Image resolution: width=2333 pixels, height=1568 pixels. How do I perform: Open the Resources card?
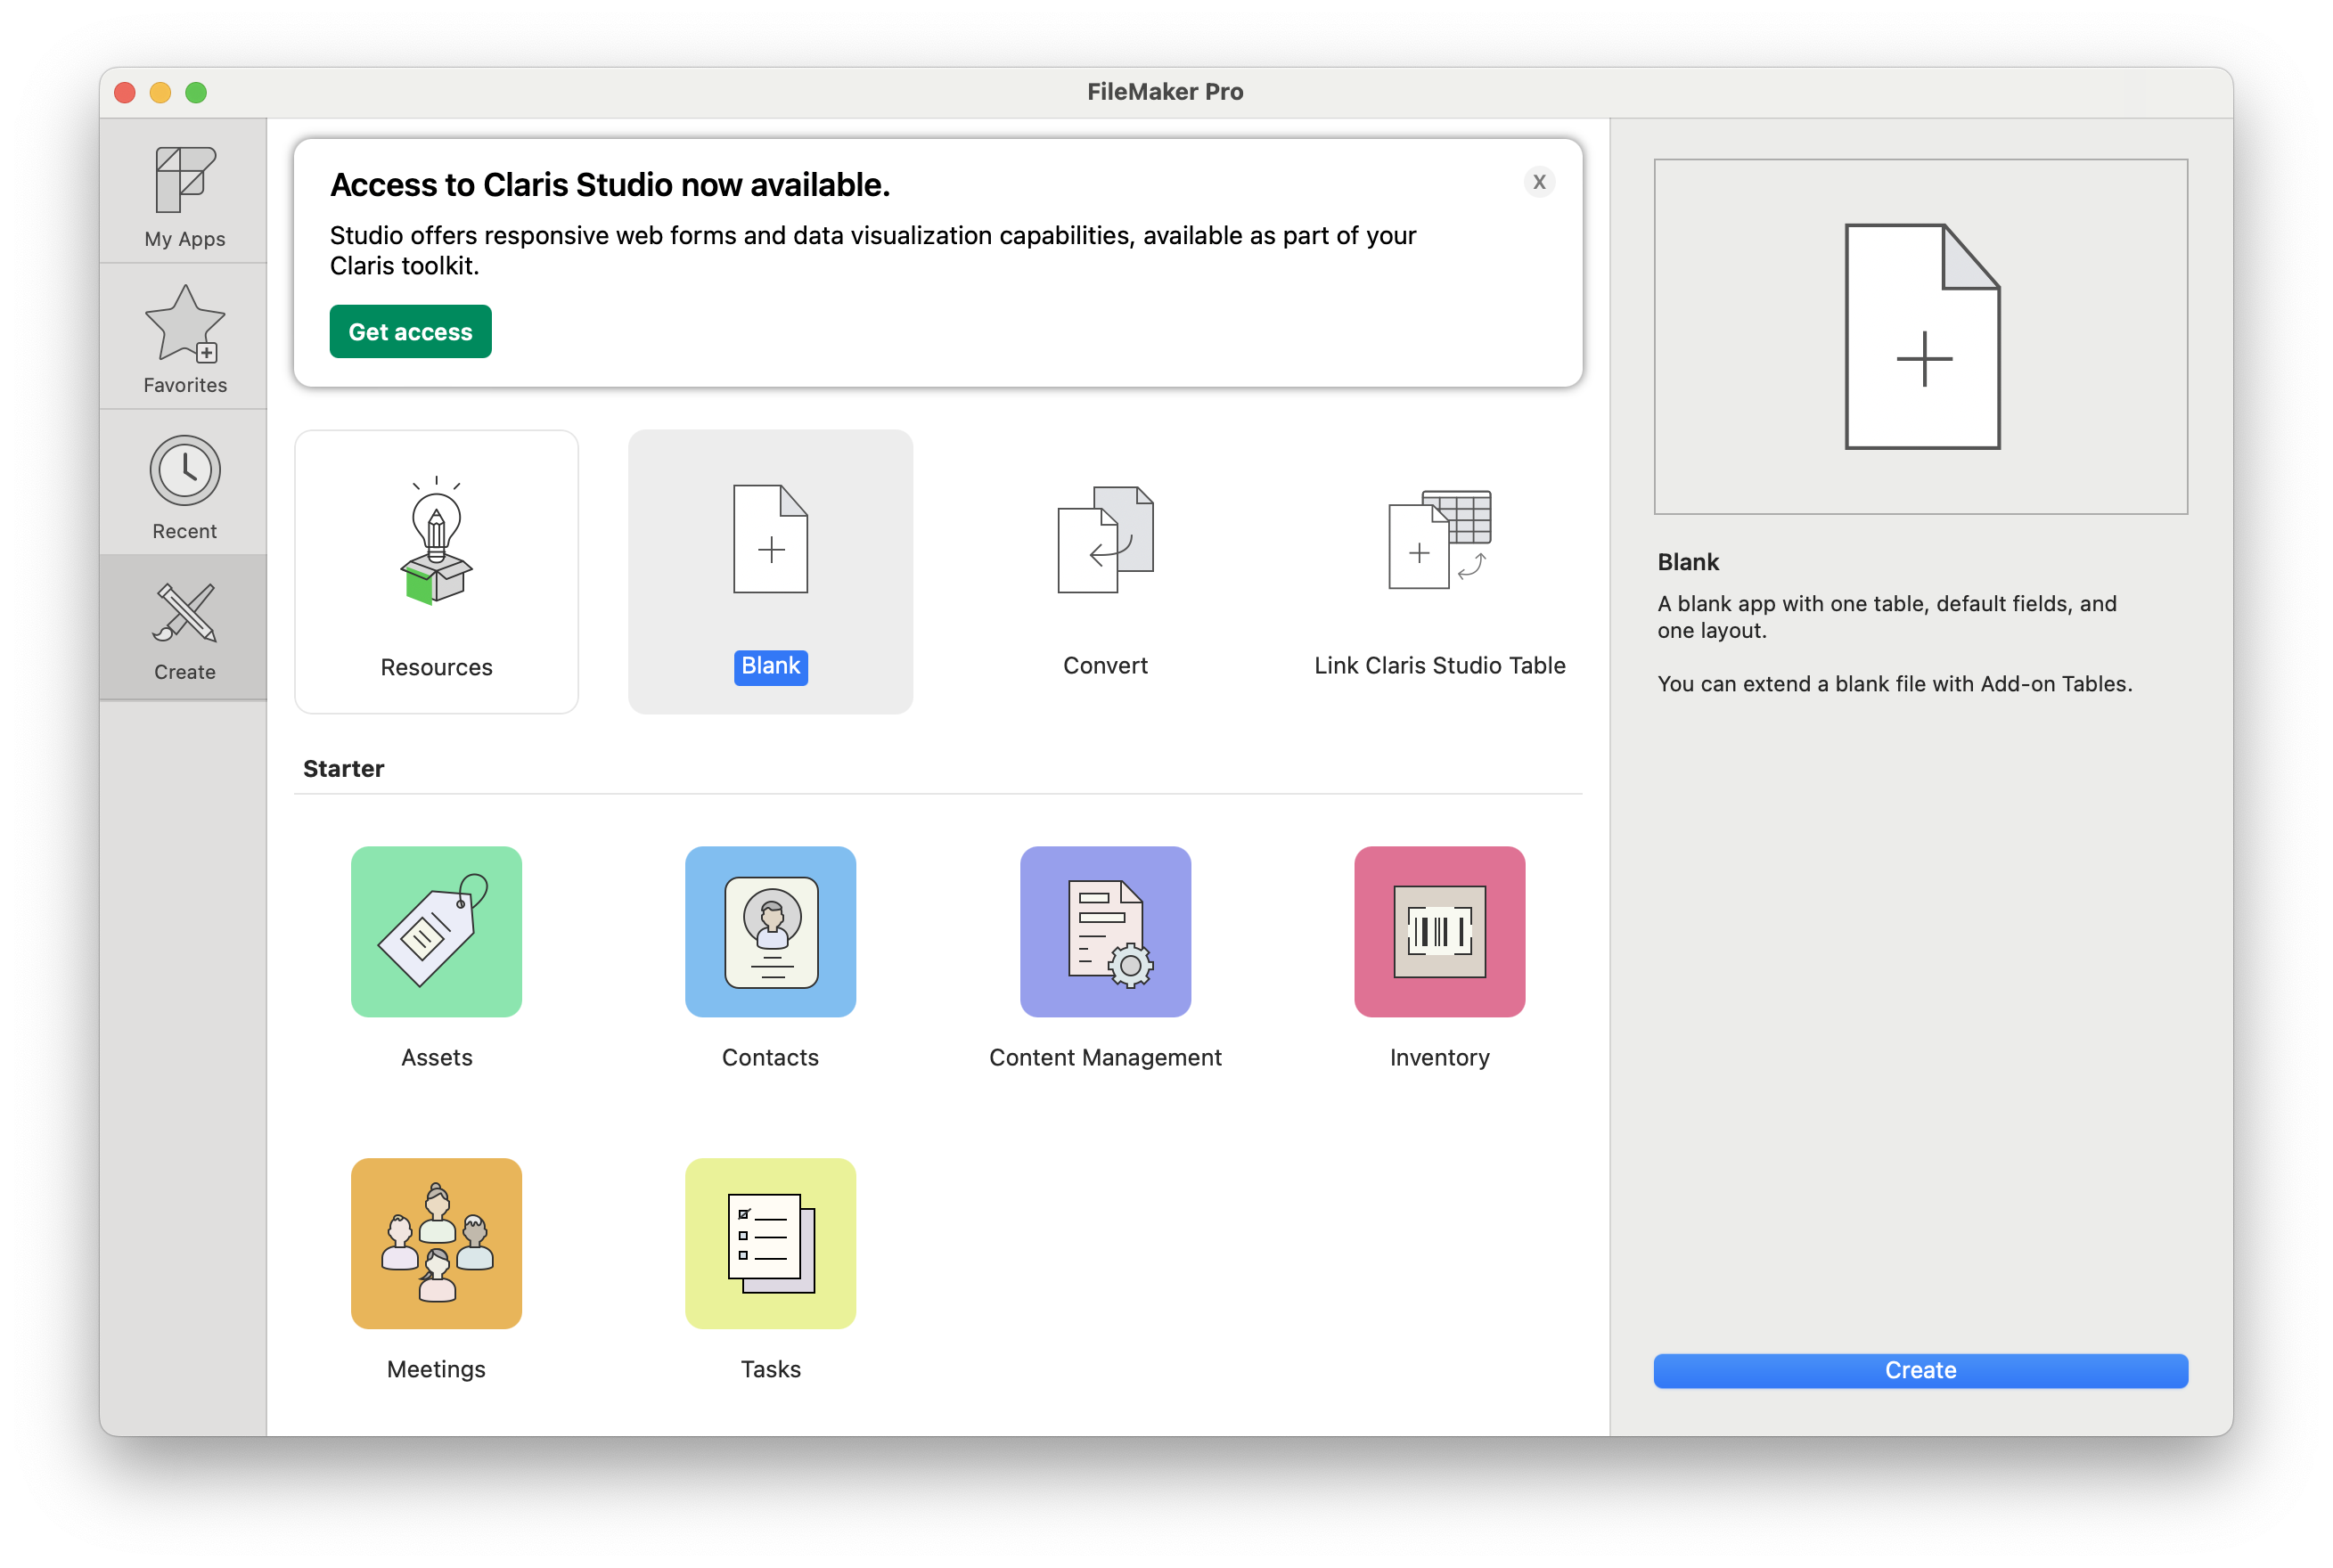pos(436,570)
